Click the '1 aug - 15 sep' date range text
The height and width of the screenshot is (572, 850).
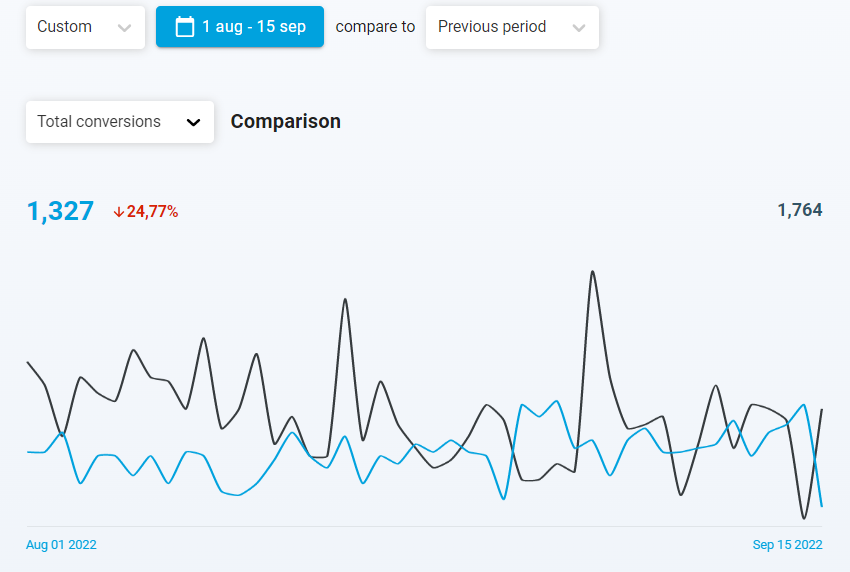pyautogui.click(x=254, y=27)
